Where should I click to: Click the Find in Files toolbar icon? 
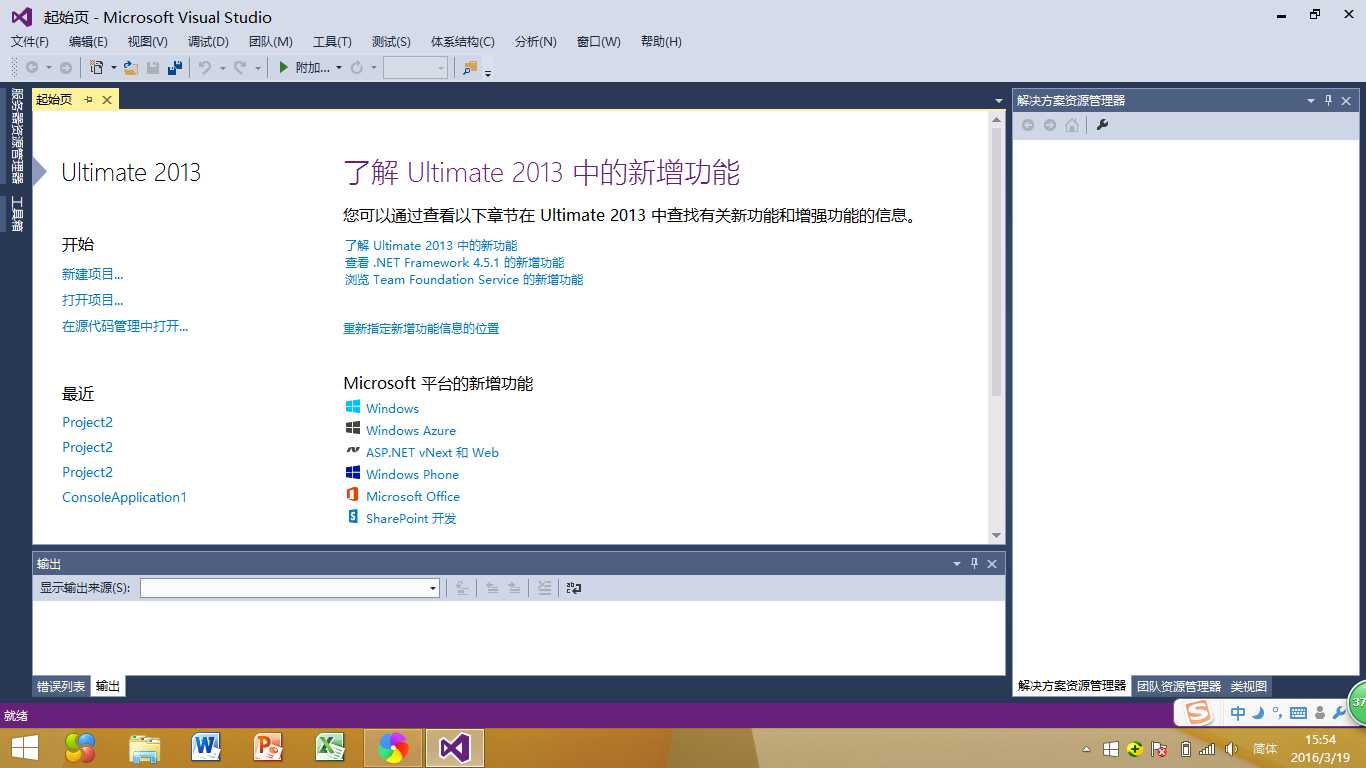470,67
